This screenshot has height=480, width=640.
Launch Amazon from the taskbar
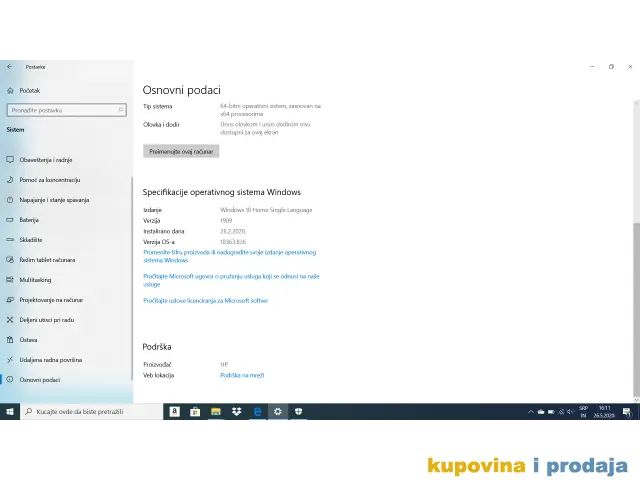175,411
